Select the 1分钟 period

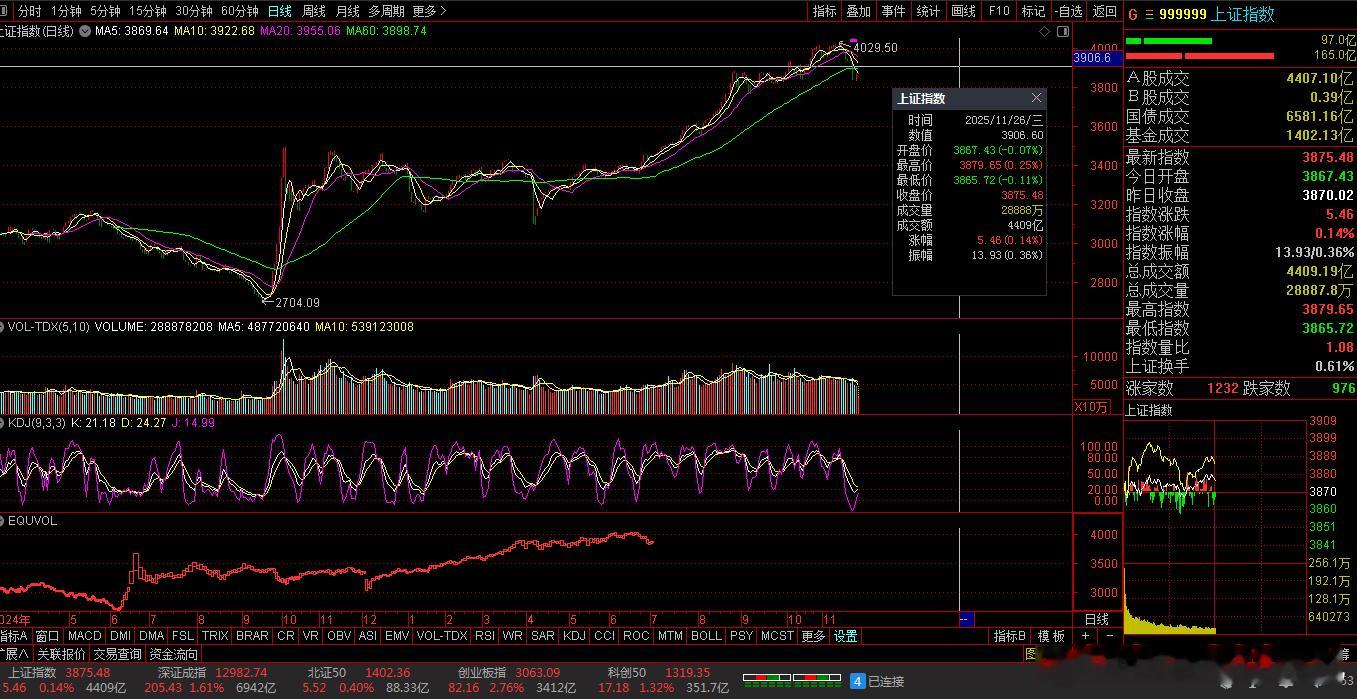(x=65, y=11)
